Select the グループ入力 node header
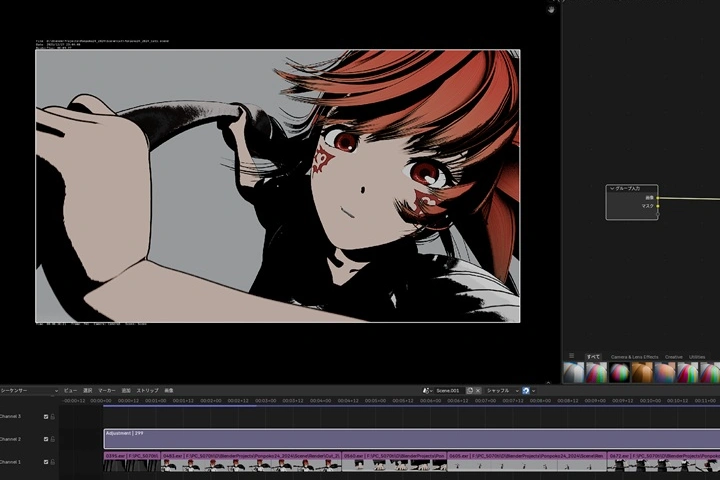Viewport: 720px width, 480px height. pos(632,188)
